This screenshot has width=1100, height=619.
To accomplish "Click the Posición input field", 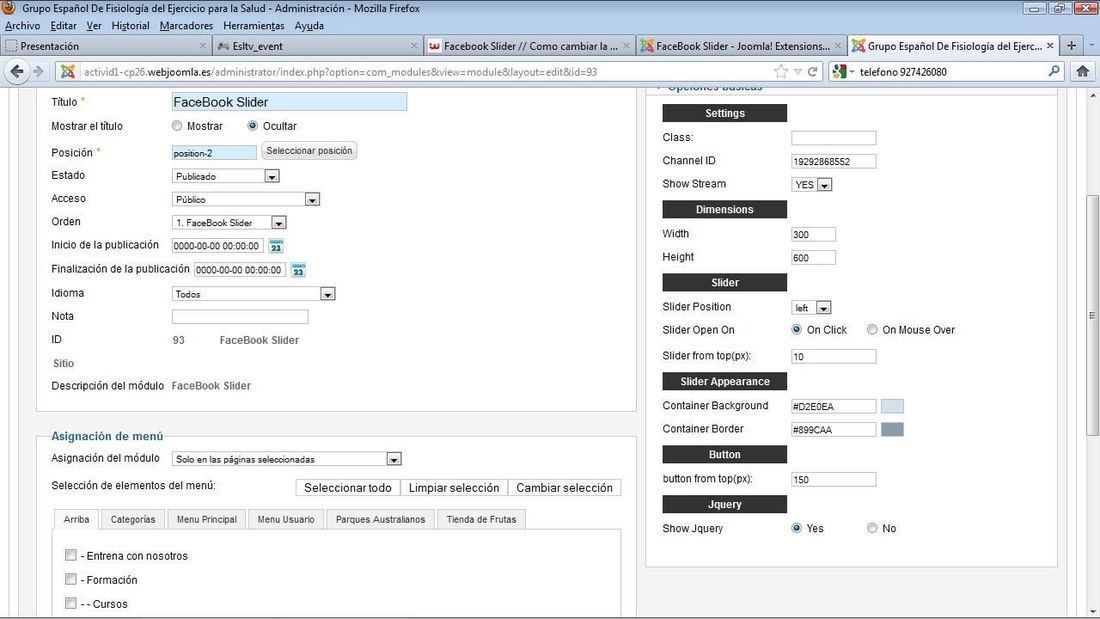I will tap(214, 153).
